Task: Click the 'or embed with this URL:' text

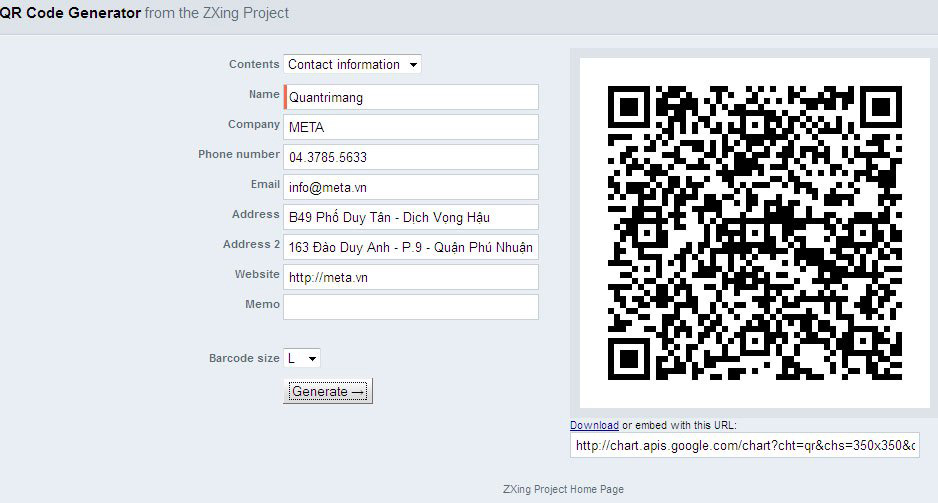Action: (680, 425)
